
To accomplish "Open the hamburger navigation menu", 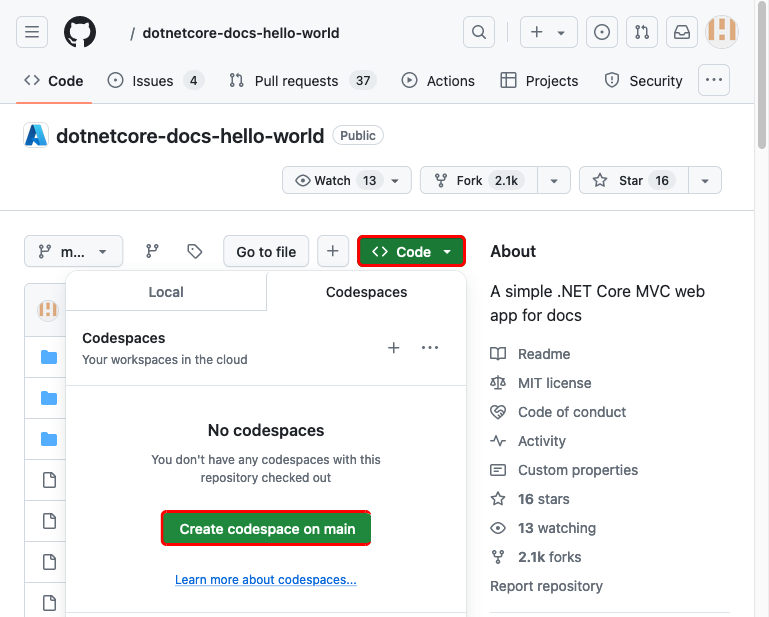I will point(32,33).
